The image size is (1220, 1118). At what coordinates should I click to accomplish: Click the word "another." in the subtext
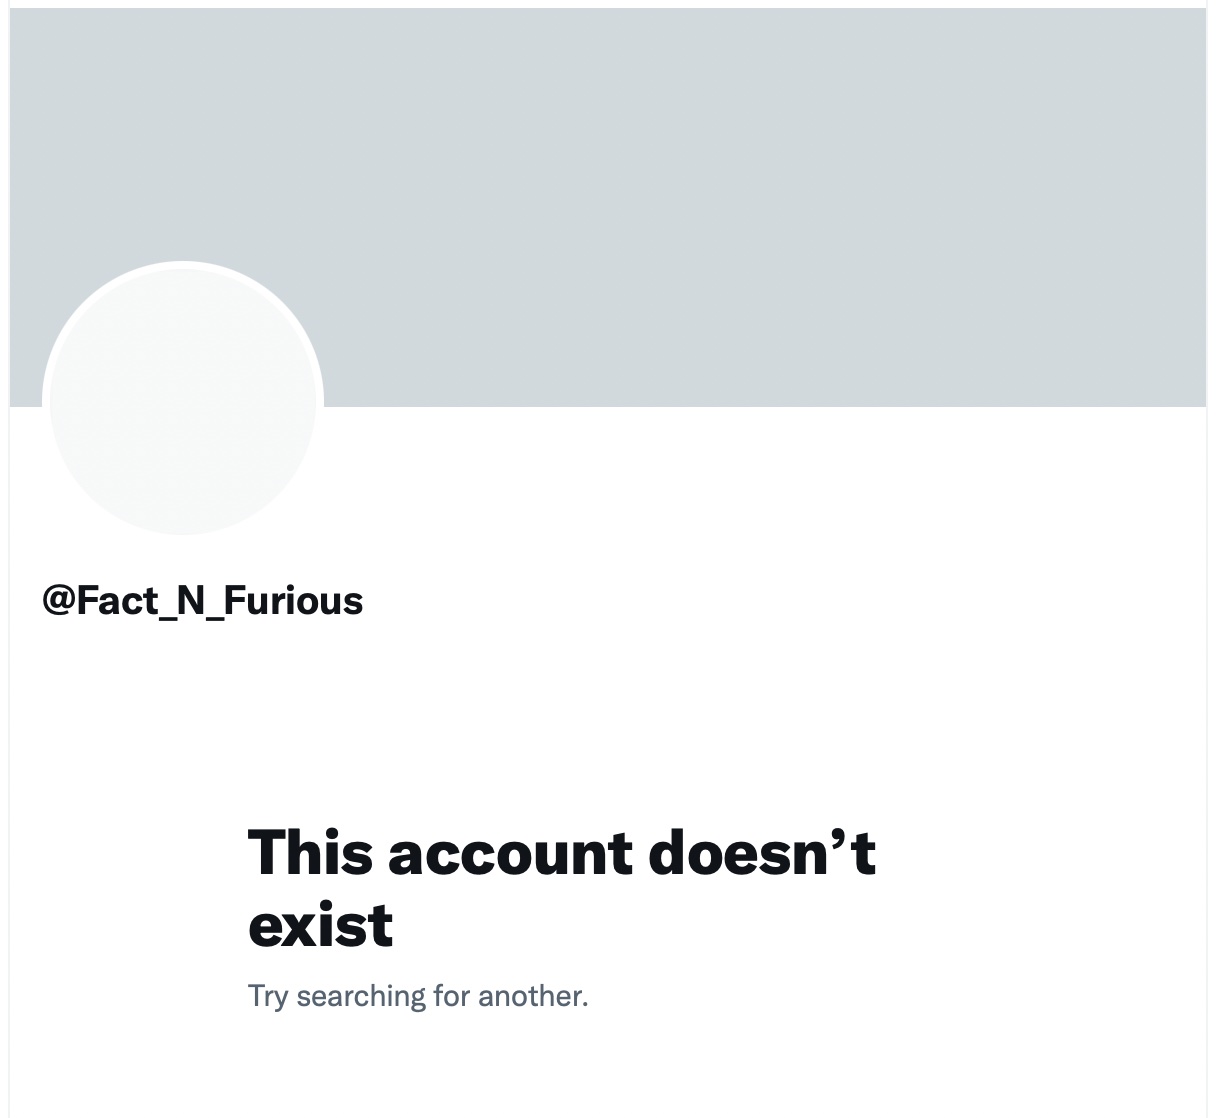point(533,996)
